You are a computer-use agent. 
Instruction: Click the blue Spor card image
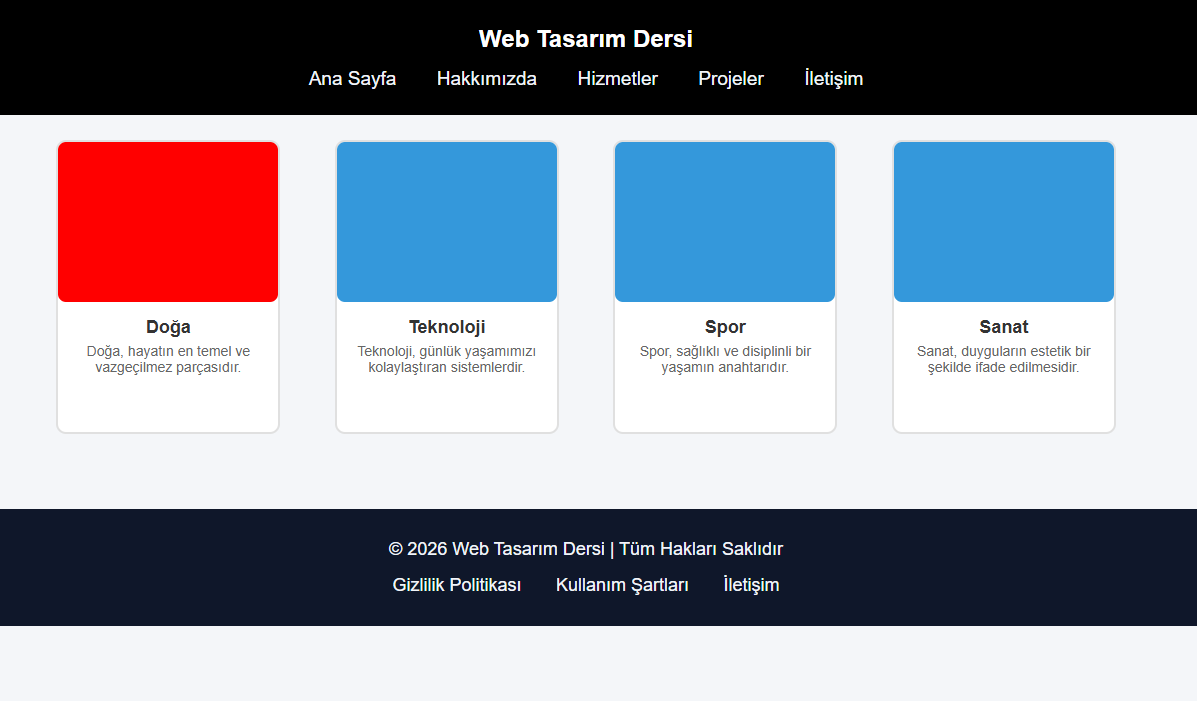pyautogui.click(x=725, y=222)
